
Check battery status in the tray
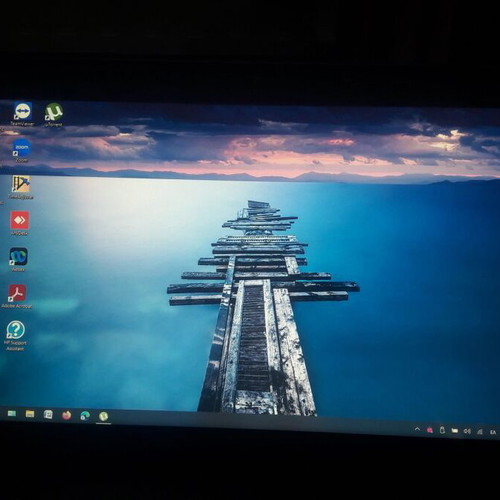click(442, 430)
